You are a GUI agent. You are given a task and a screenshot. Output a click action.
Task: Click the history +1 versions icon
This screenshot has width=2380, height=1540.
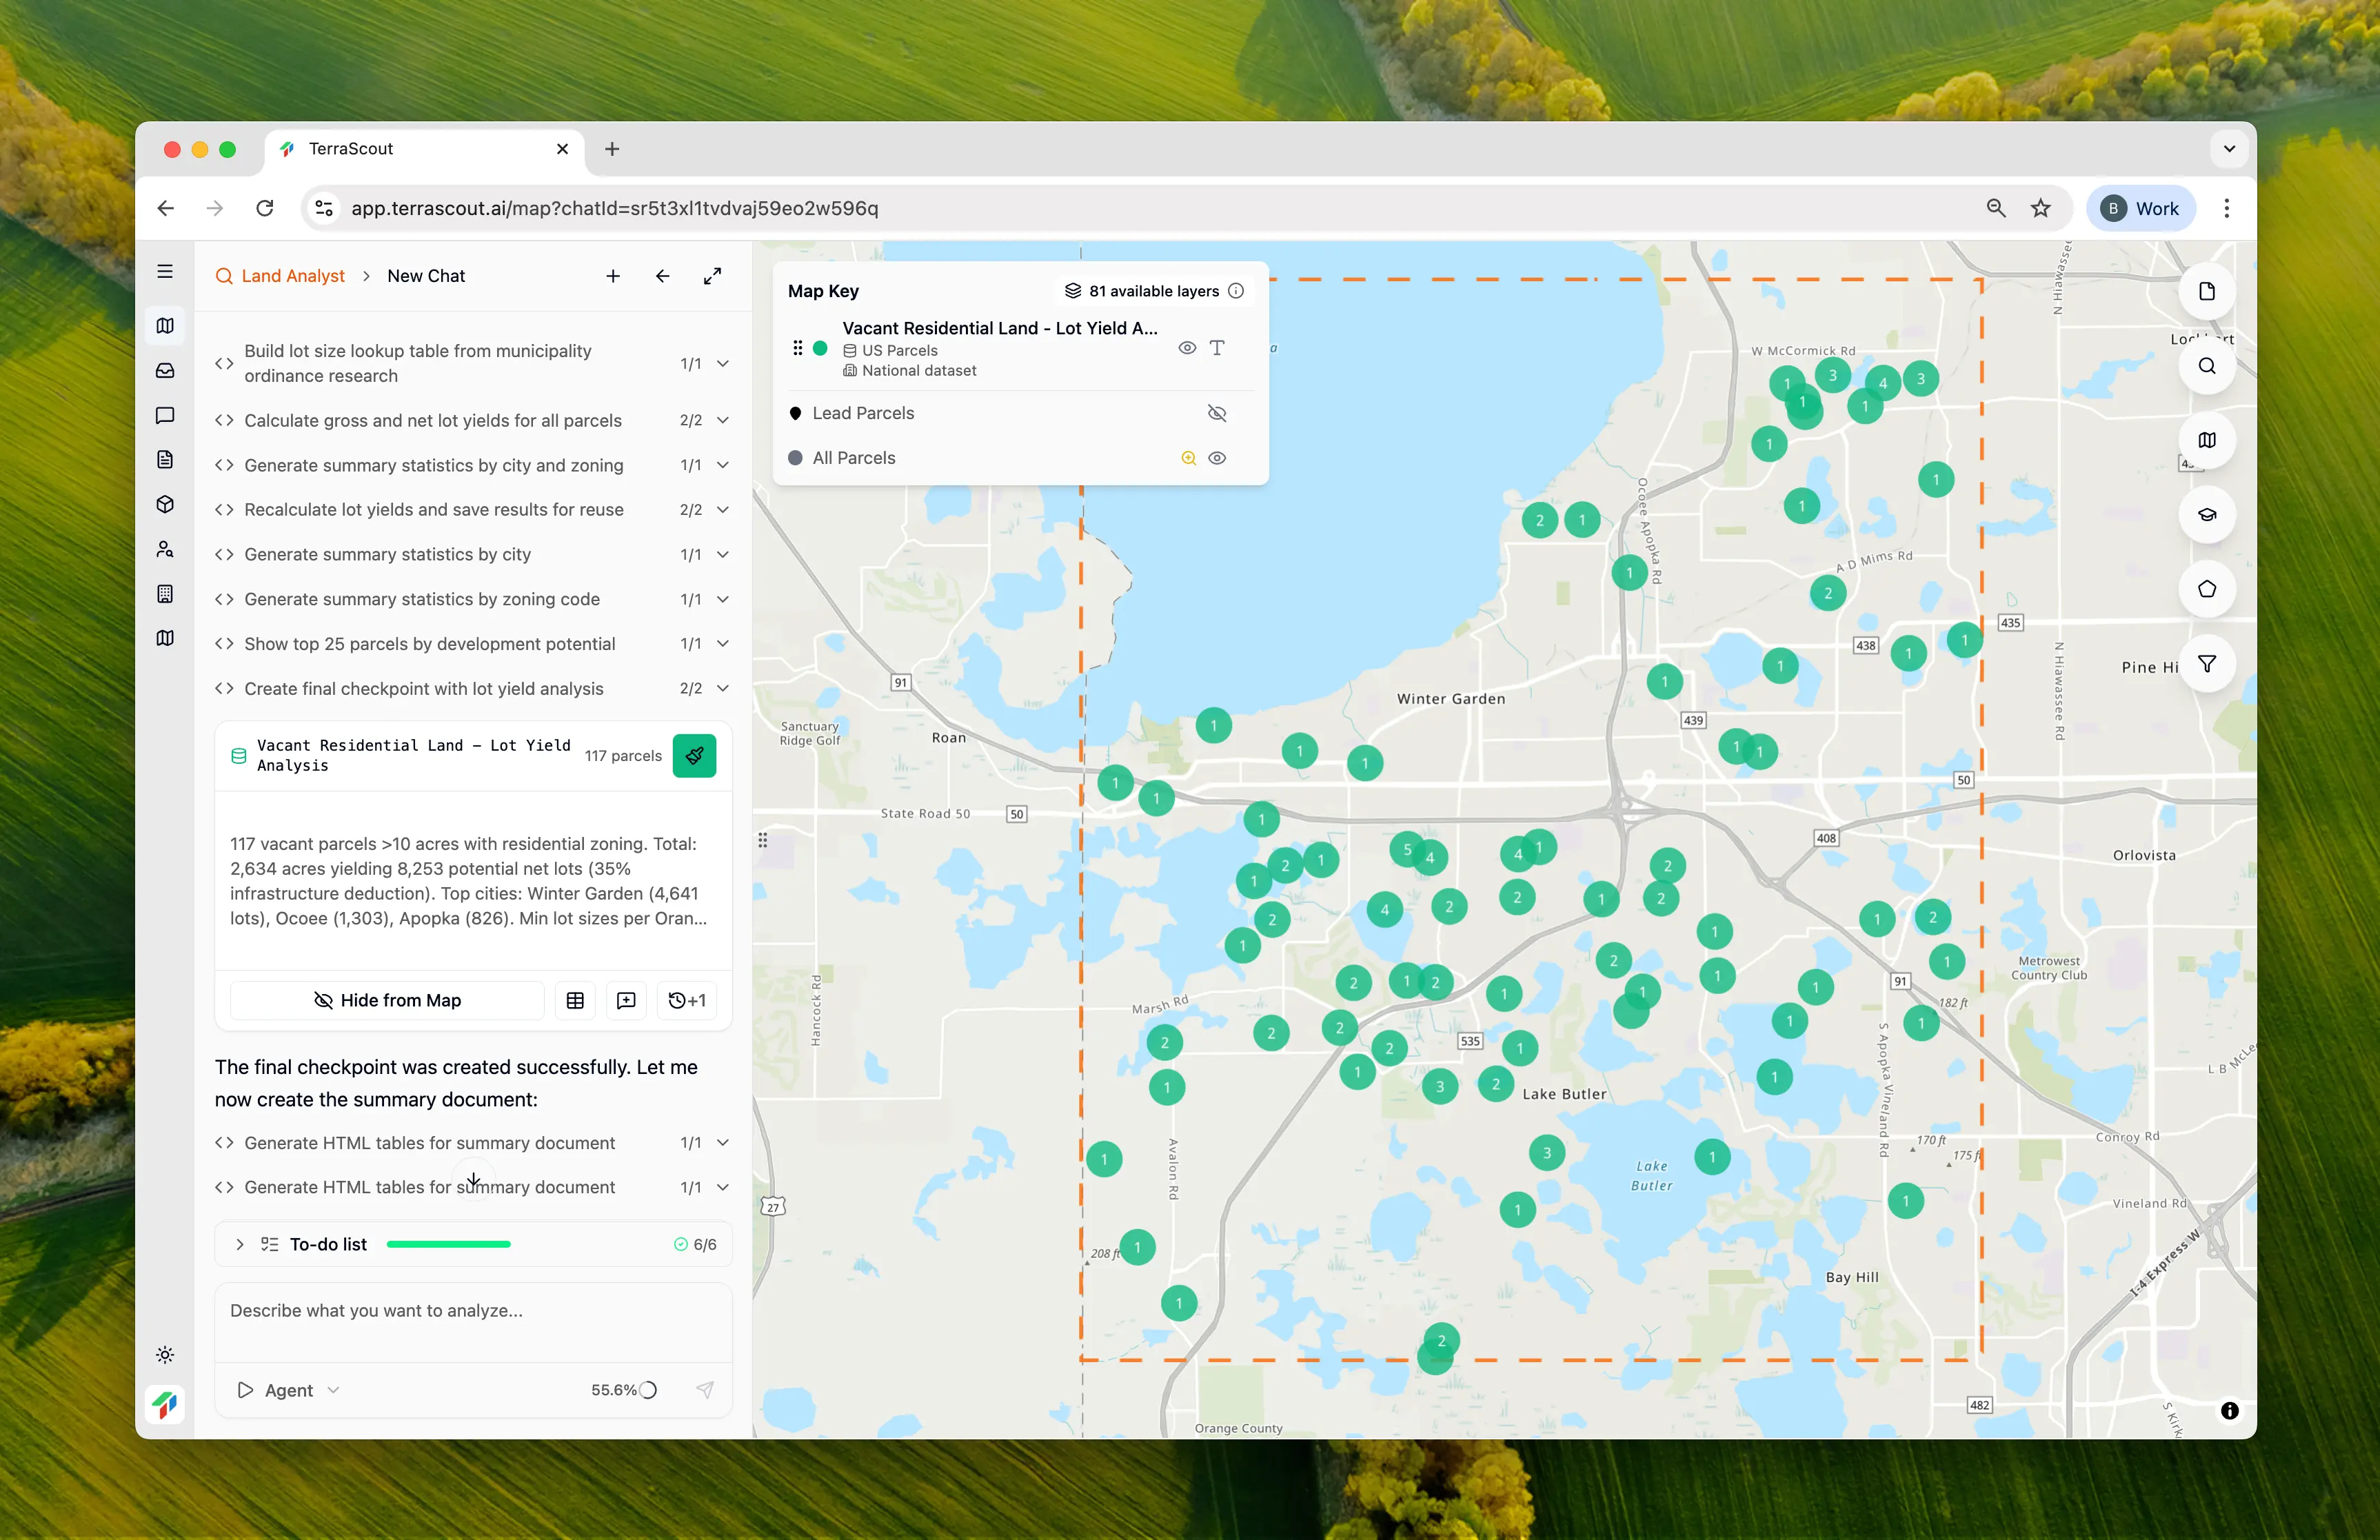687,1000
